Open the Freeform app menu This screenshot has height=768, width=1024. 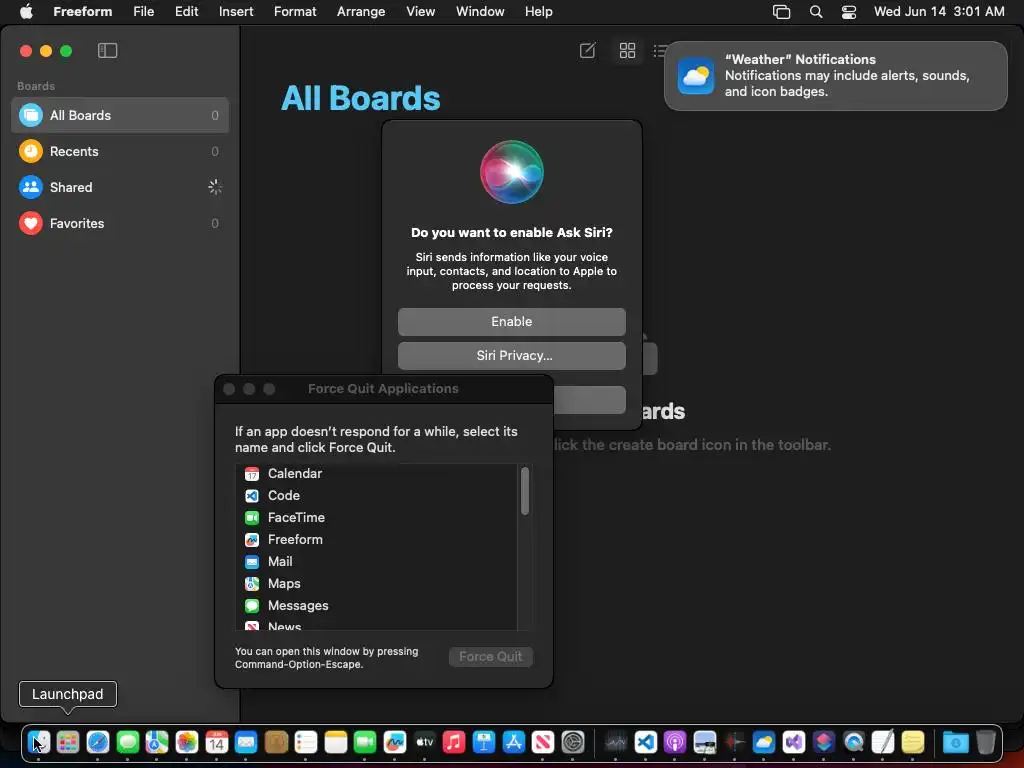pos(82,12)
